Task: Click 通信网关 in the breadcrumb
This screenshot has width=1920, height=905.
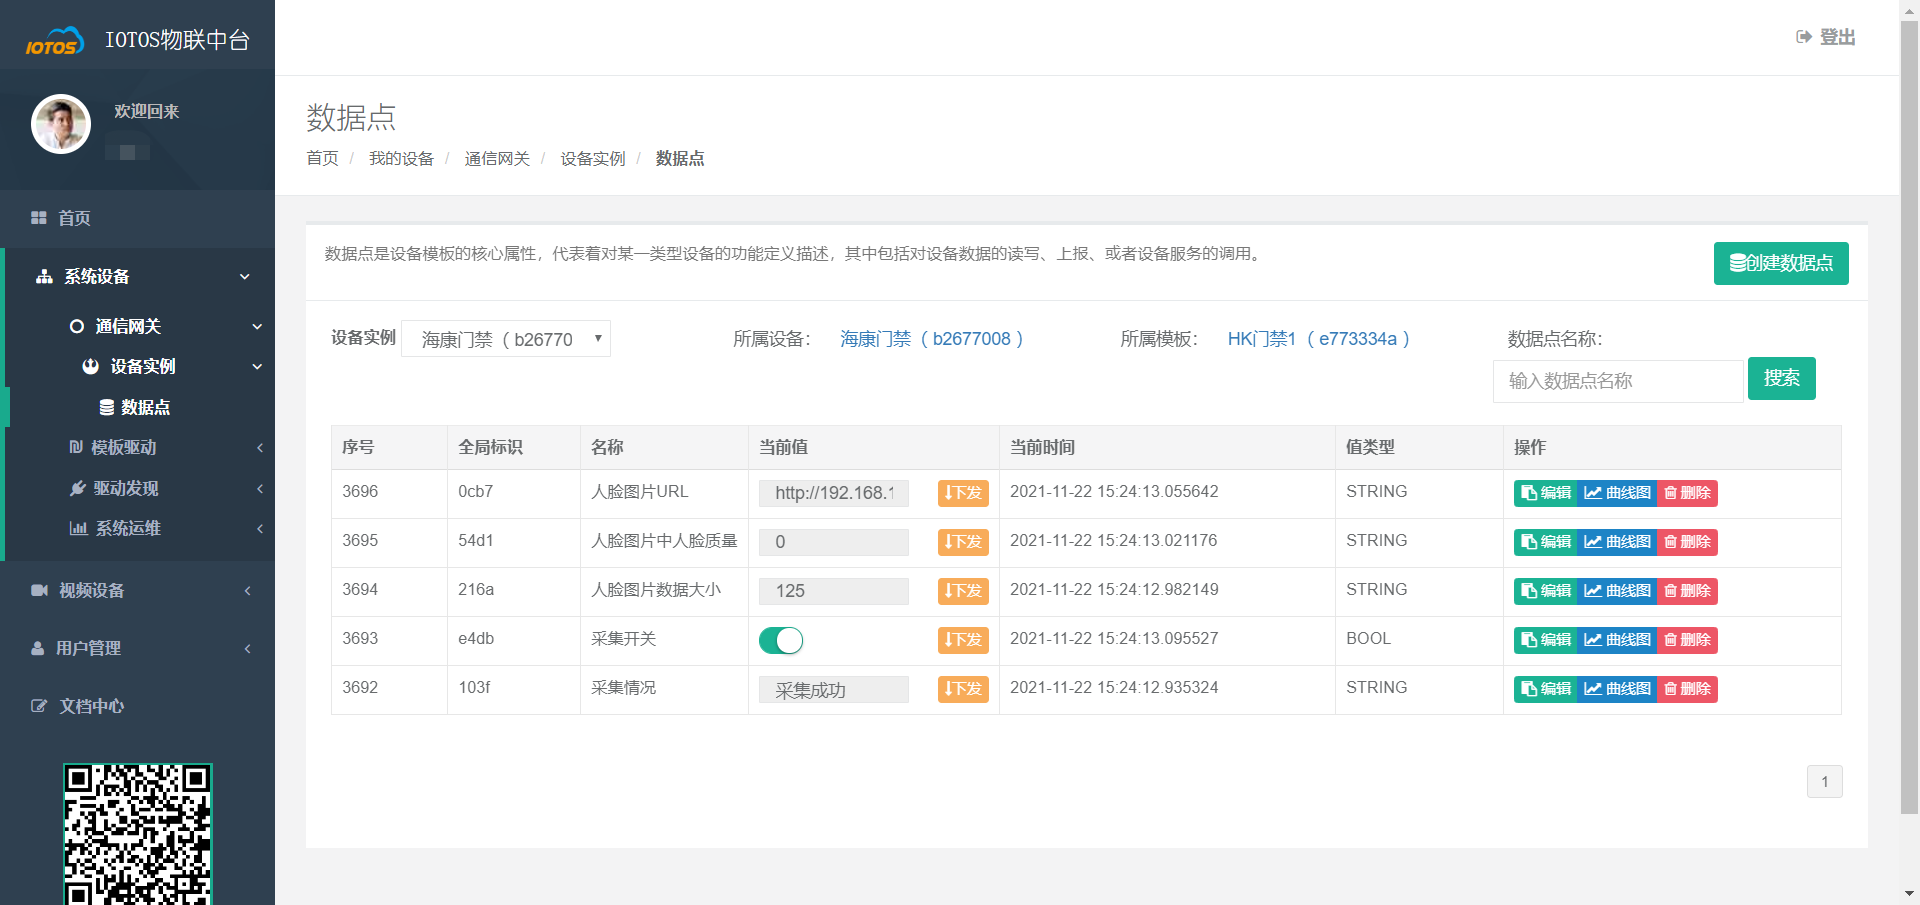Action: (x=497, y=159)
